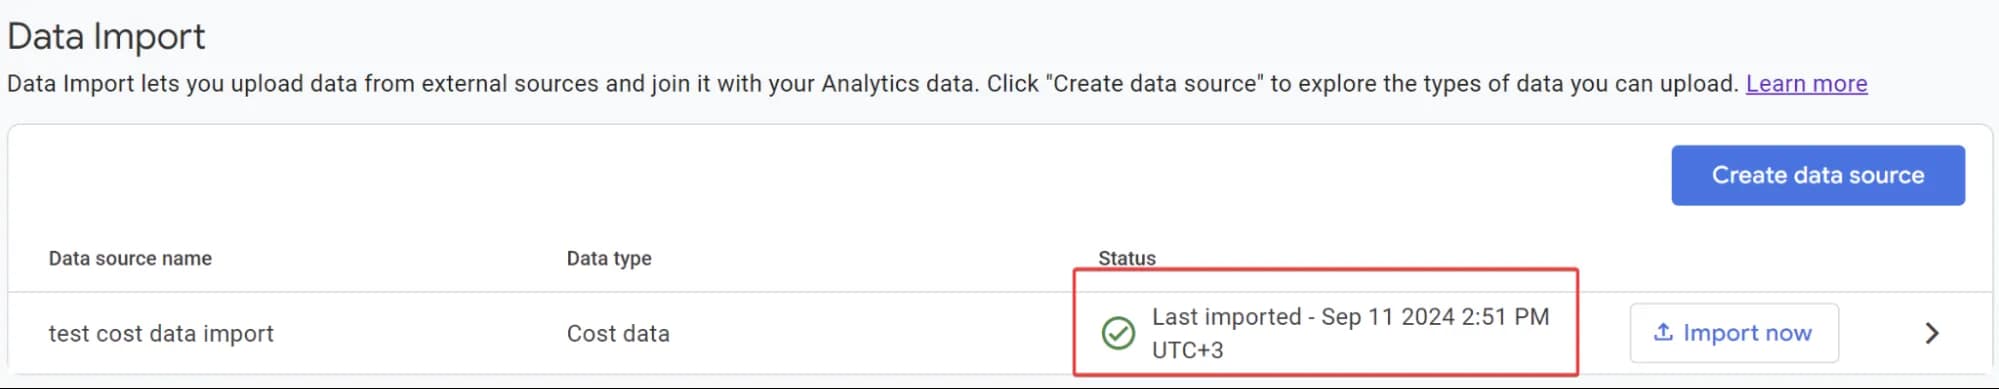Start upload with the Import now label
The image size is (1999, 389).
tap(1746, 333)
